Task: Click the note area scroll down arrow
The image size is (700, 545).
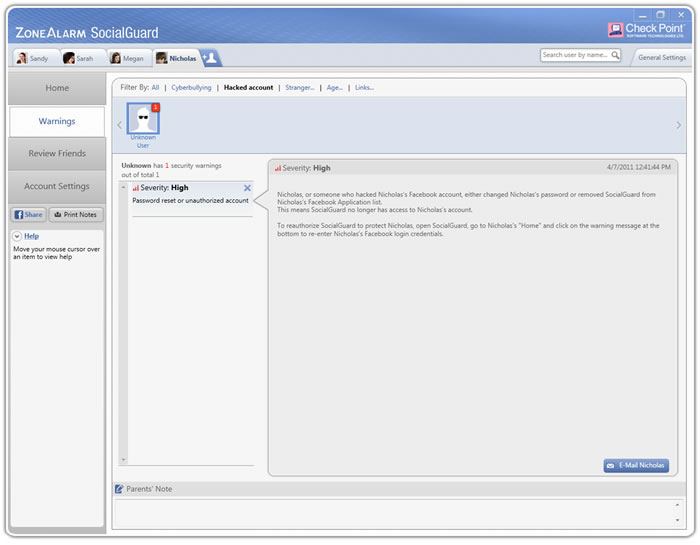Action: coord(677,520)
